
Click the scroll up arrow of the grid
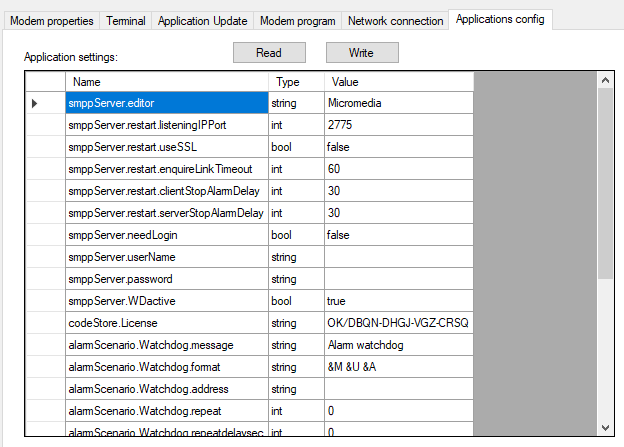coord(605,79)
